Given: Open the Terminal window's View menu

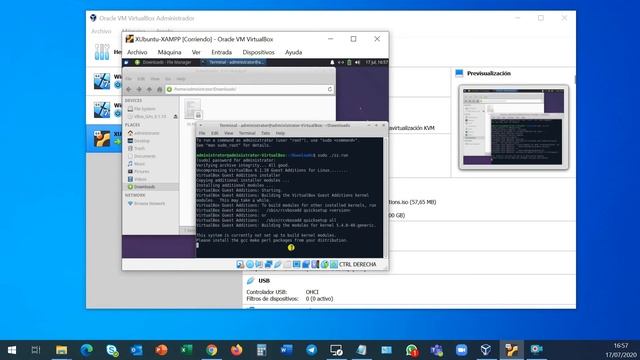Looking at the screenshot, I should (229, 133).
